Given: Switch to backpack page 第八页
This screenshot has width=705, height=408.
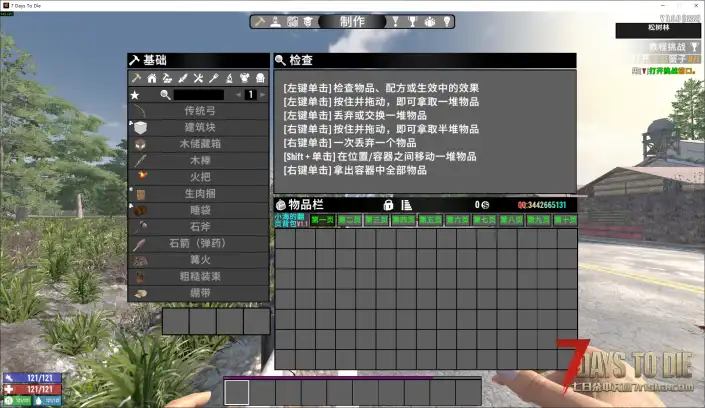Looking at the screenshot, I should click(x=512, y=220).
